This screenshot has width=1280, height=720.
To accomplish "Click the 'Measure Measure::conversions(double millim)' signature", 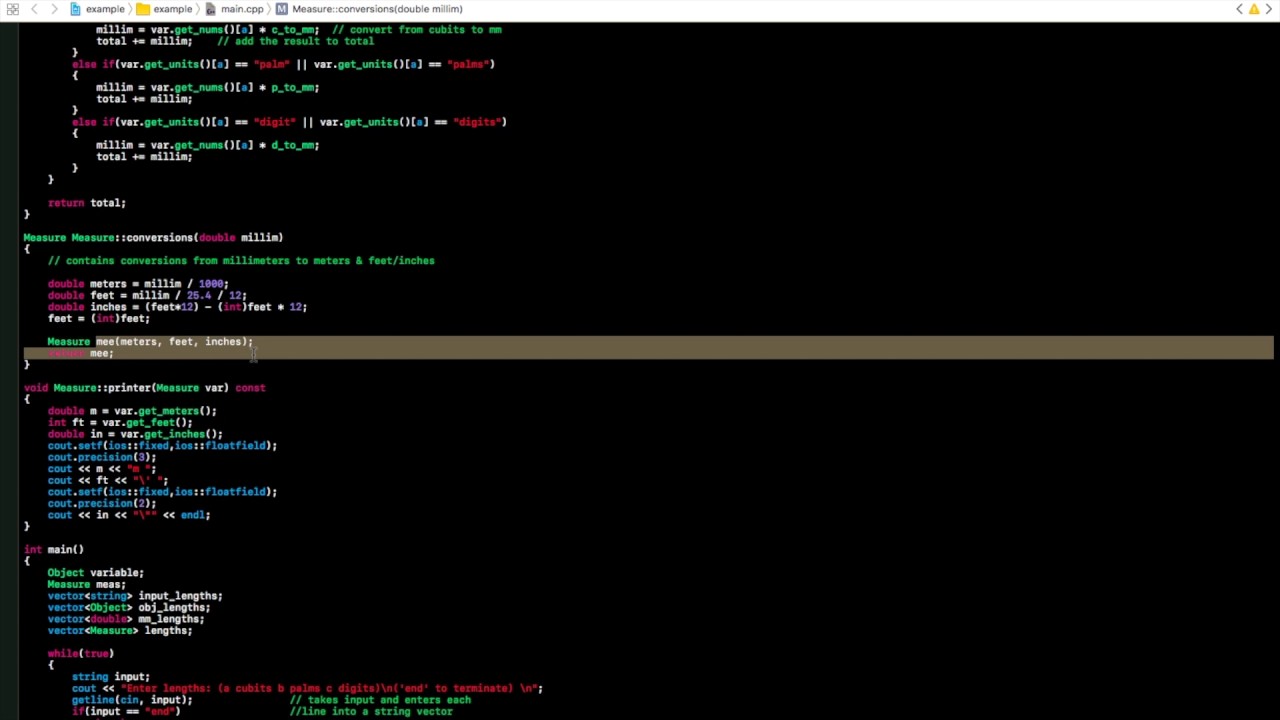I will point(153,238).
